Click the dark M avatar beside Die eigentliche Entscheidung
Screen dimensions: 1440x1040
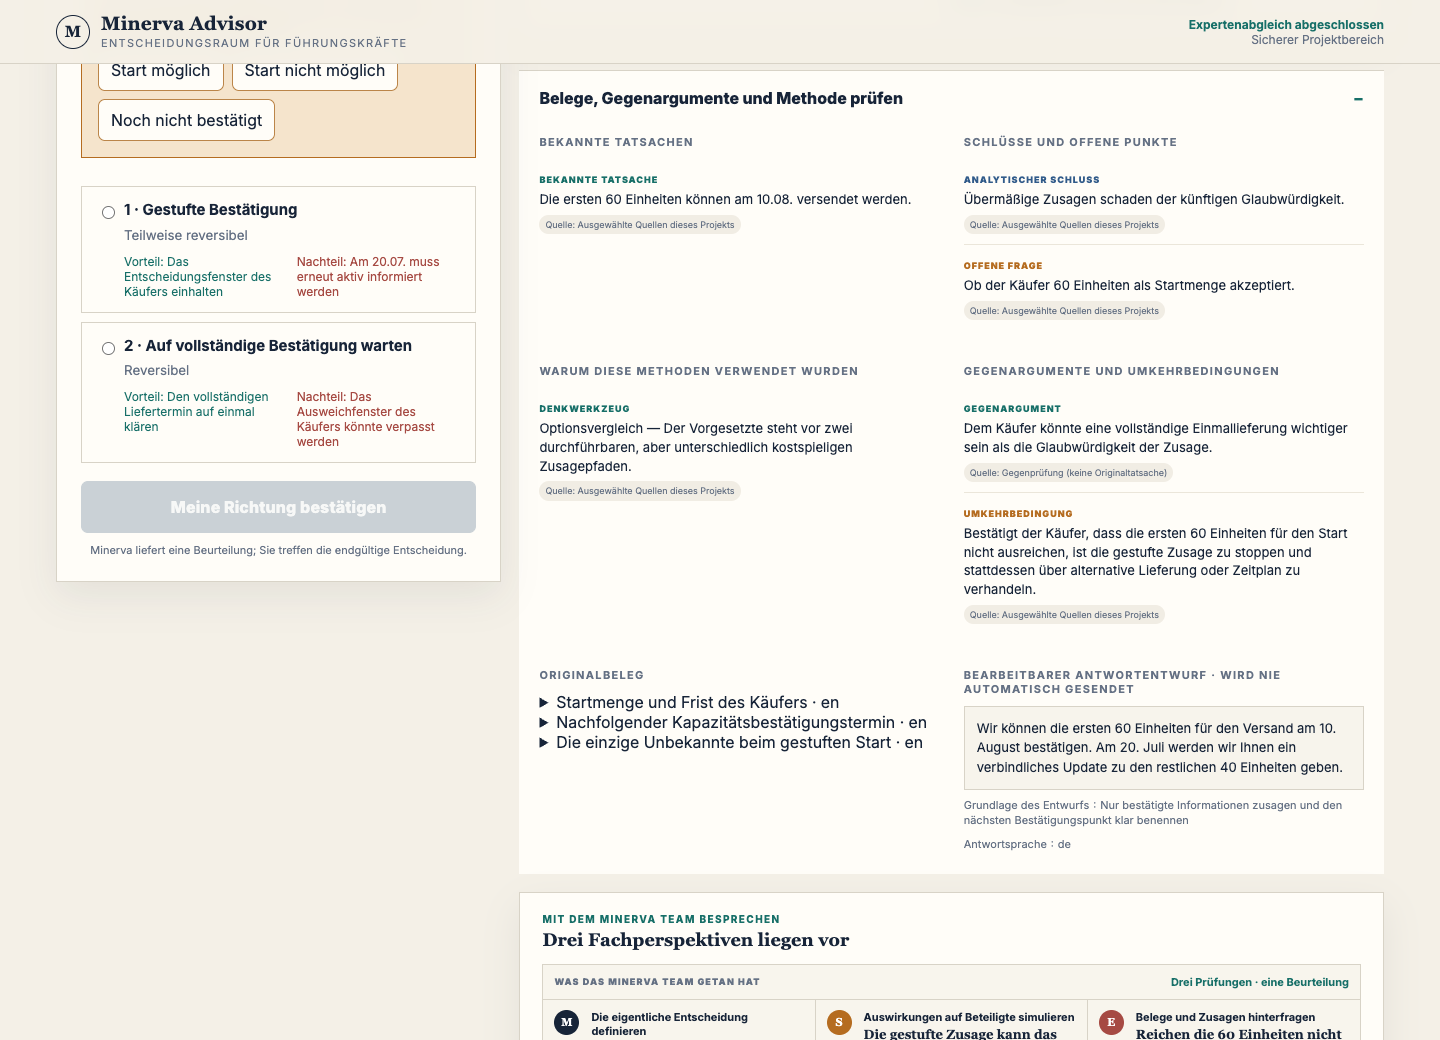(x=567, y=1022)
